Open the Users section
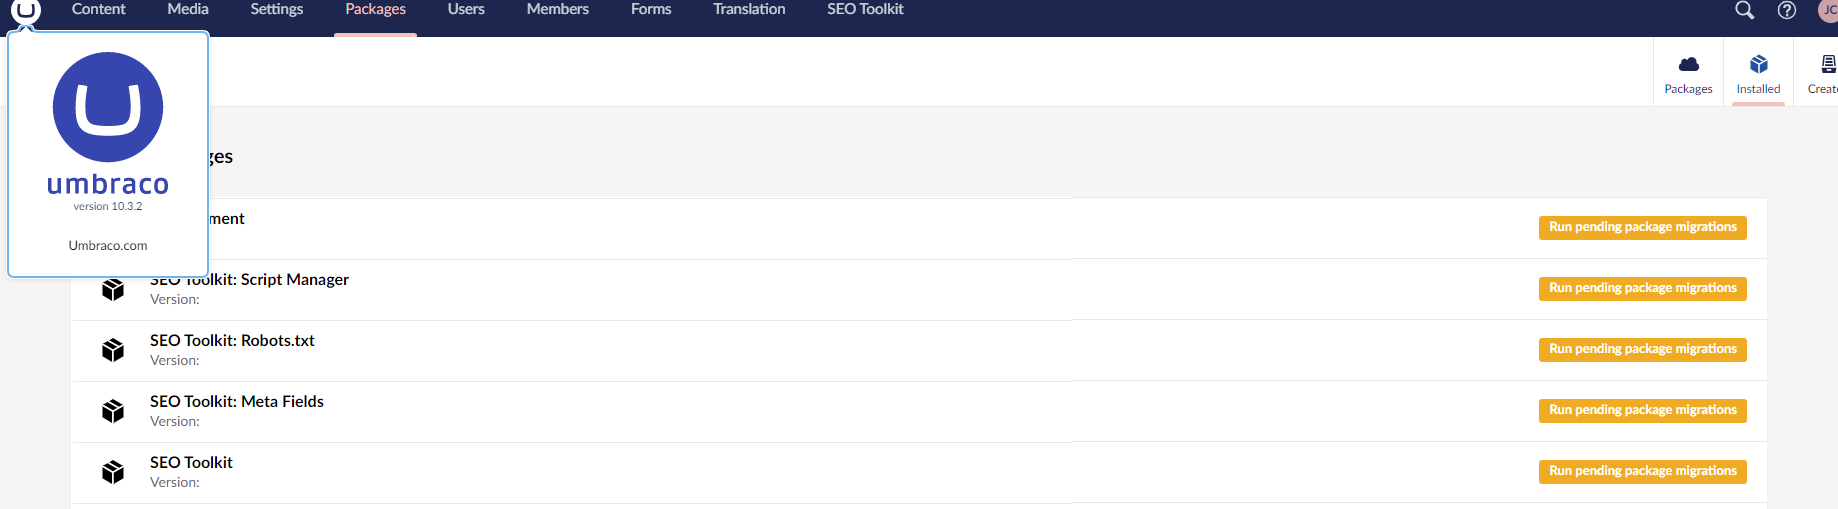The width and height of the screenshot is (1838, 509). pos(466,9)
